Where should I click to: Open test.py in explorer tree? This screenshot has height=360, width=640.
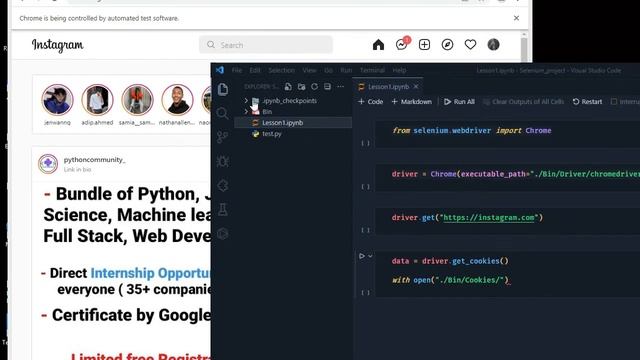(x=293, y=133)
